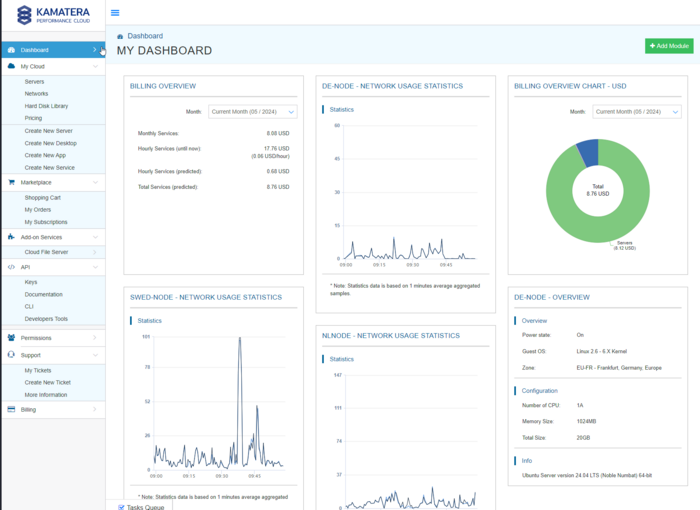Click the My Cloud cloud icon

coord(11,66)
